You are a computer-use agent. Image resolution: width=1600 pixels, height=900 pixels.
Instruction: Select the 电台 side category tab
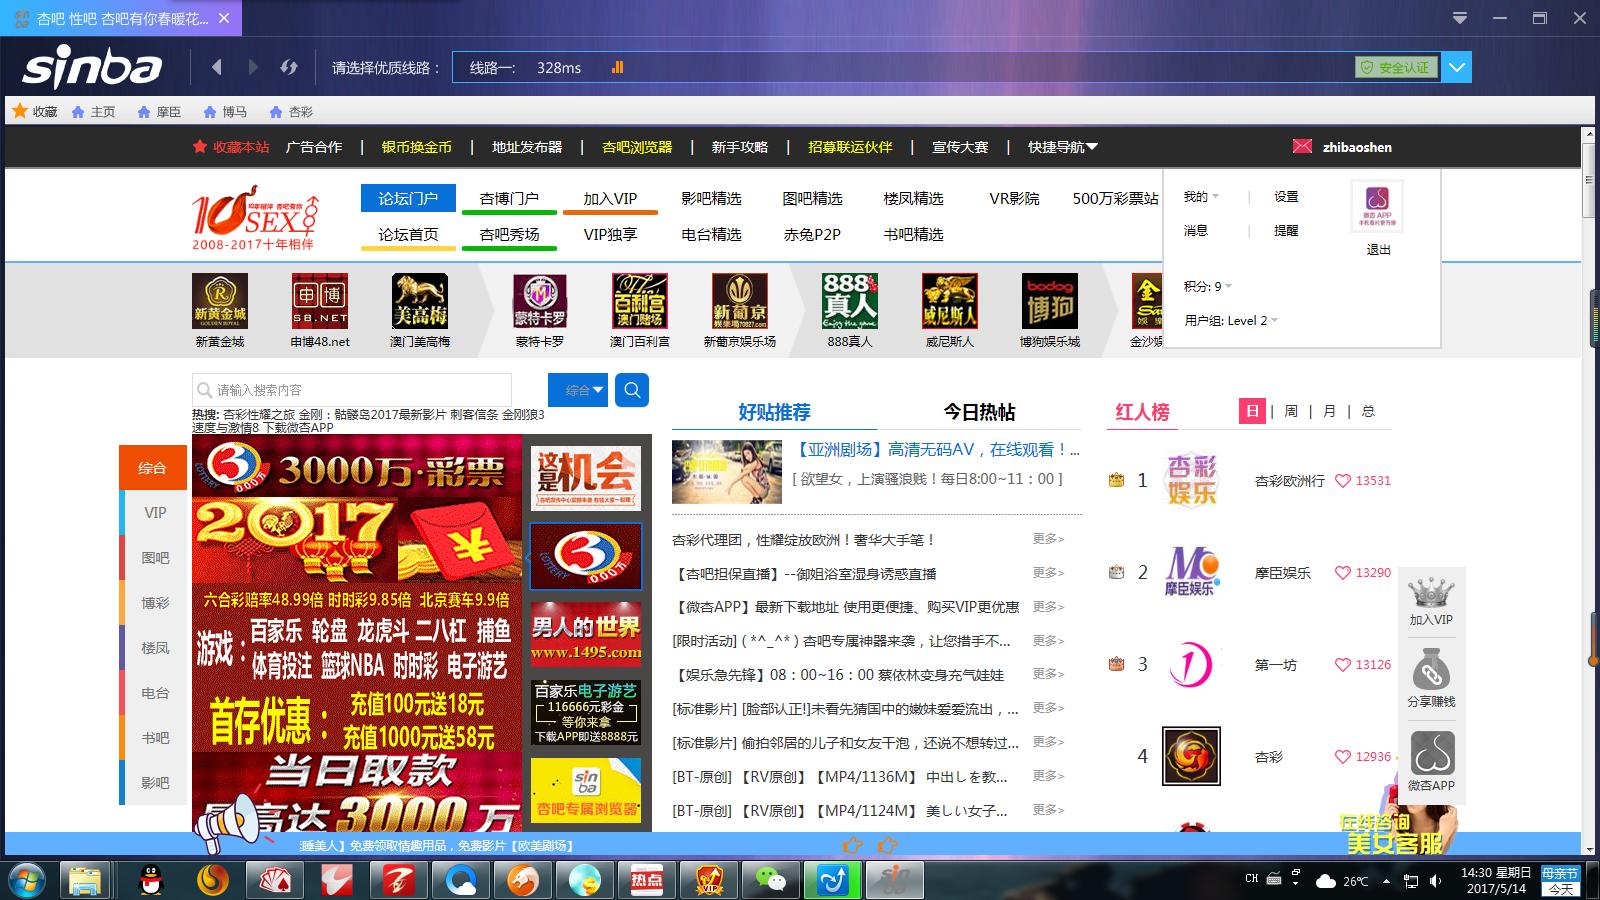click(x=153, y=692)
